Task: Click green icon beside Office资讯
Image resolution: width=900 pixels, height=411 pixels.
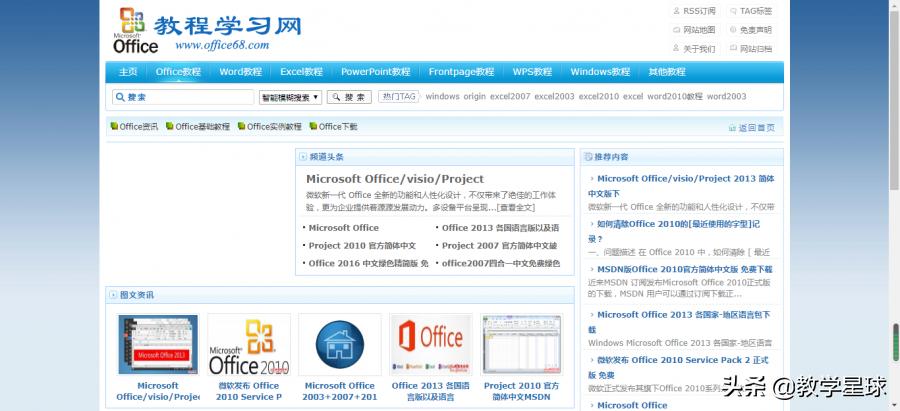Action: tap(114, 126)
